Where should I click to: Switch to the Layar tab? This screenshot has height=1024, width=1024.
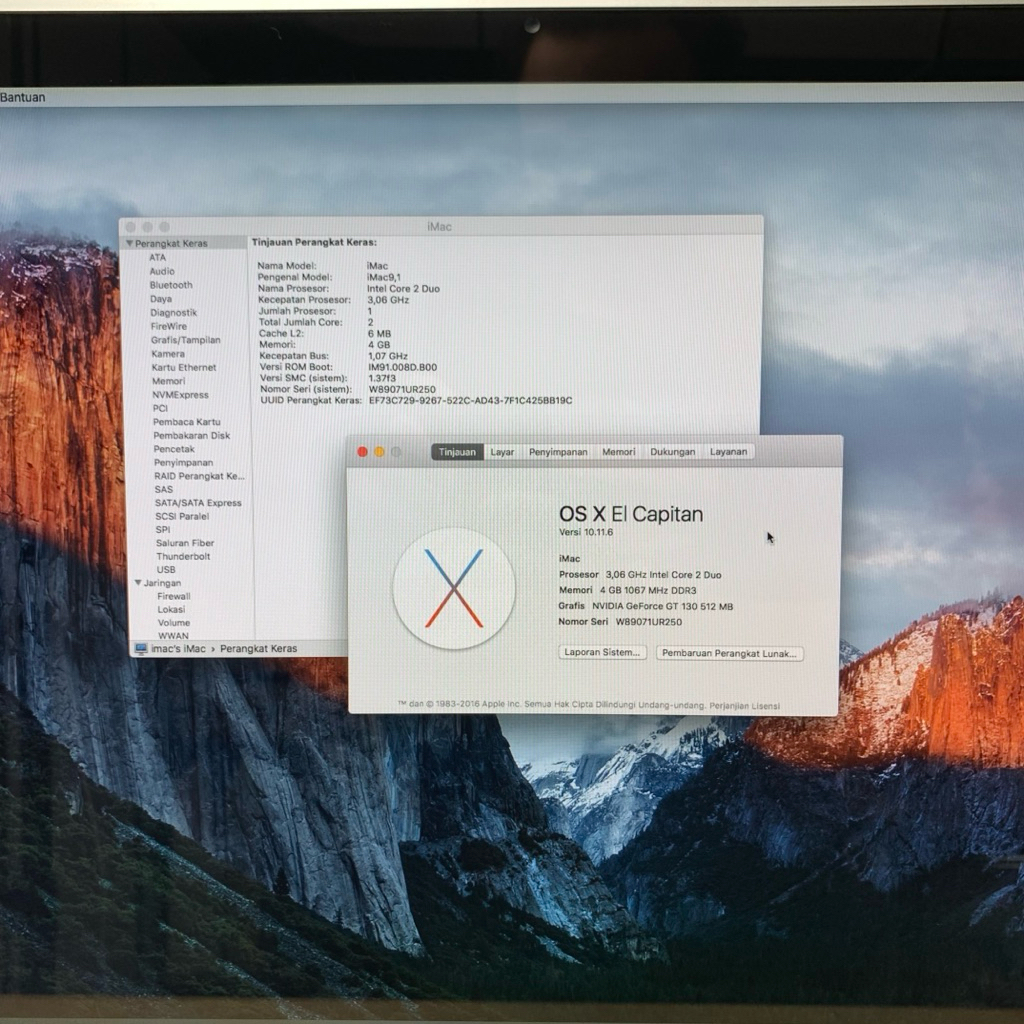[502, 452]
